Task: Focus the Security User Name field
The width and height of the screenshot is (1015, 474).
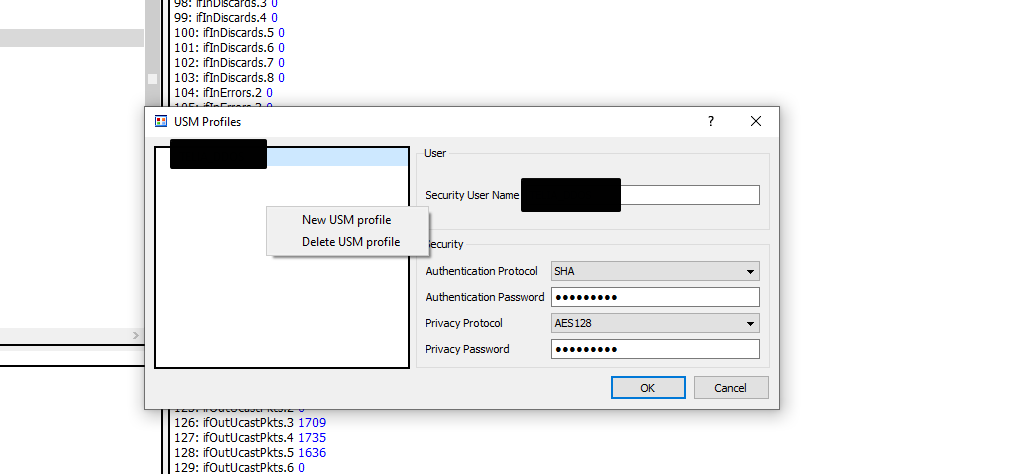Action: click(x=689, y=195)
